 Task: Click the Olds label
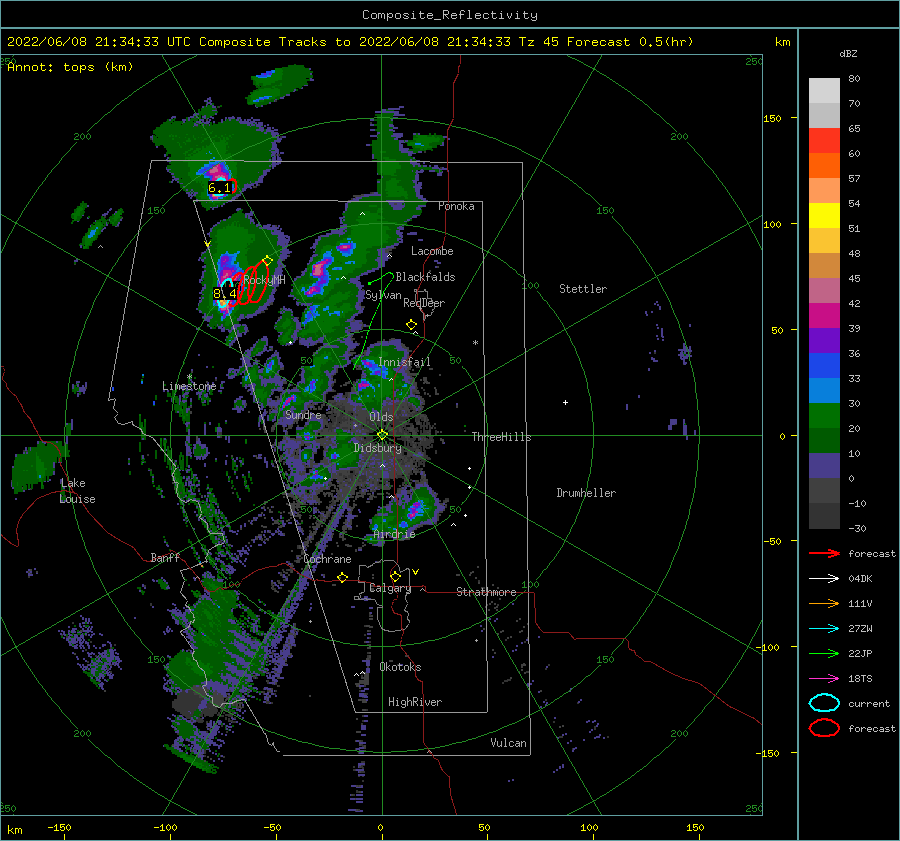click(381, 417)
